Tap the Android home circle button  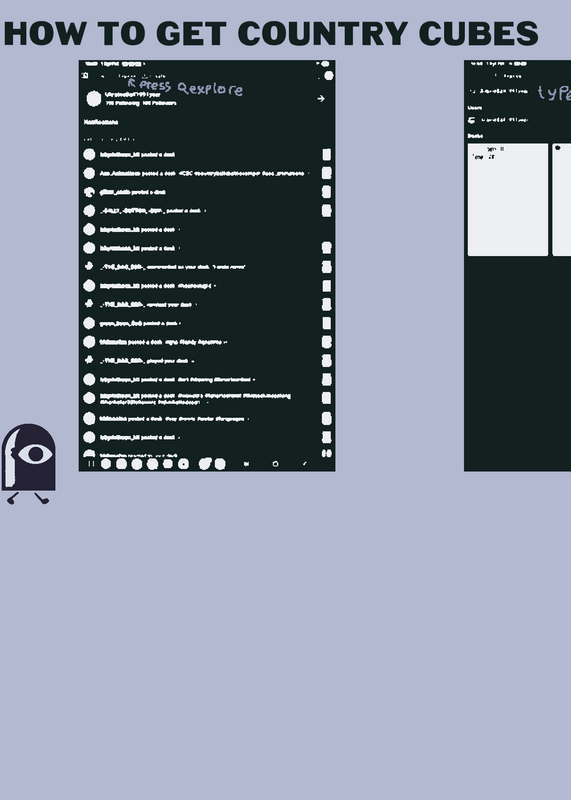tap(276, 464)
